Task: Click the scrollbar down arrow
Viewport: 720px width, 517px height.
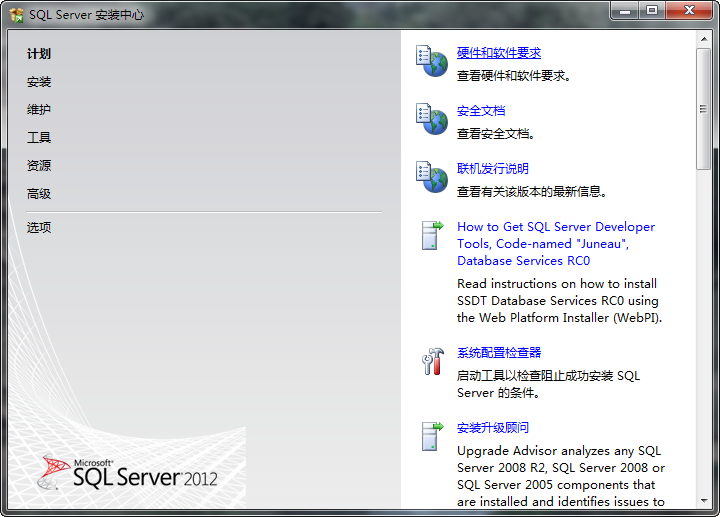Action: pyautogui.click(x=704, y=500)
